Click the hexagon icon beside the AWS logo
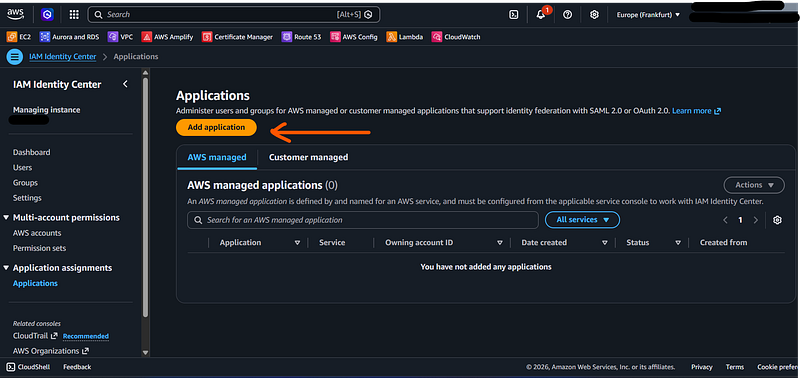This screenshot has width=800, height=378. 47,15
